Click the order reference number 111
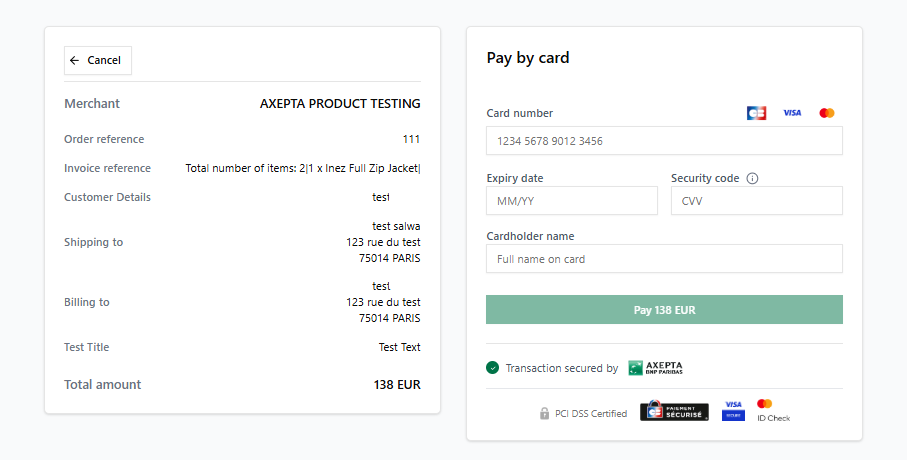 point(411,139)
